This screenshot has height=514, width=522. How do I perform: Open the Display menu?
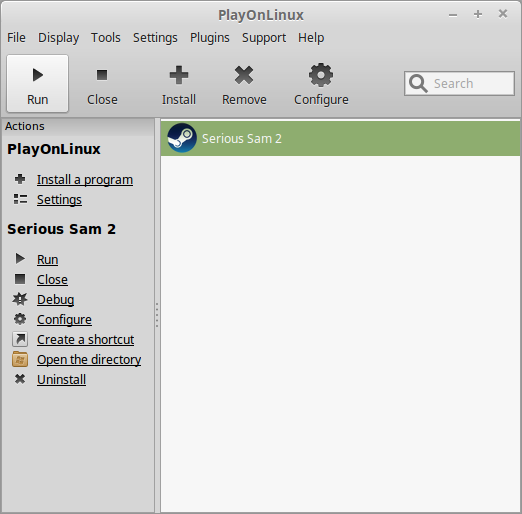click(58, 38)
